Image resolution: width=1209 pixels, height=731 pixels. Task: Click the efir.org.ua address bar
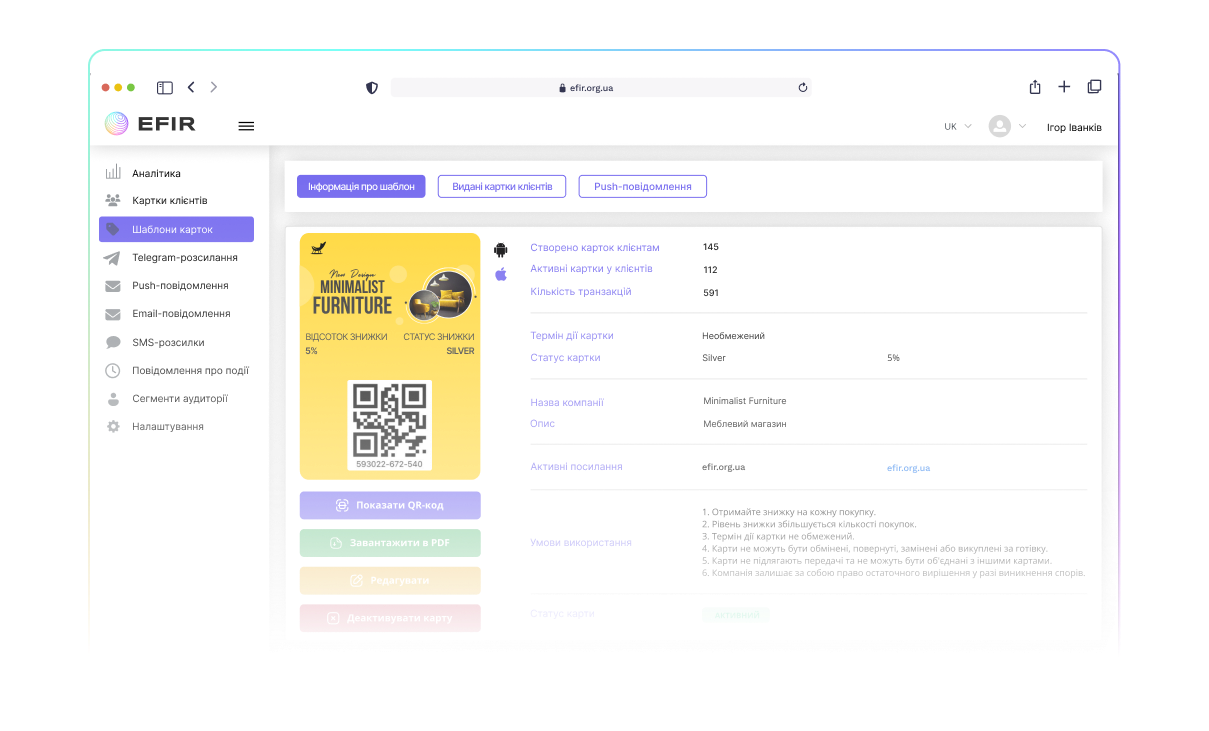(x=601, y=88)
